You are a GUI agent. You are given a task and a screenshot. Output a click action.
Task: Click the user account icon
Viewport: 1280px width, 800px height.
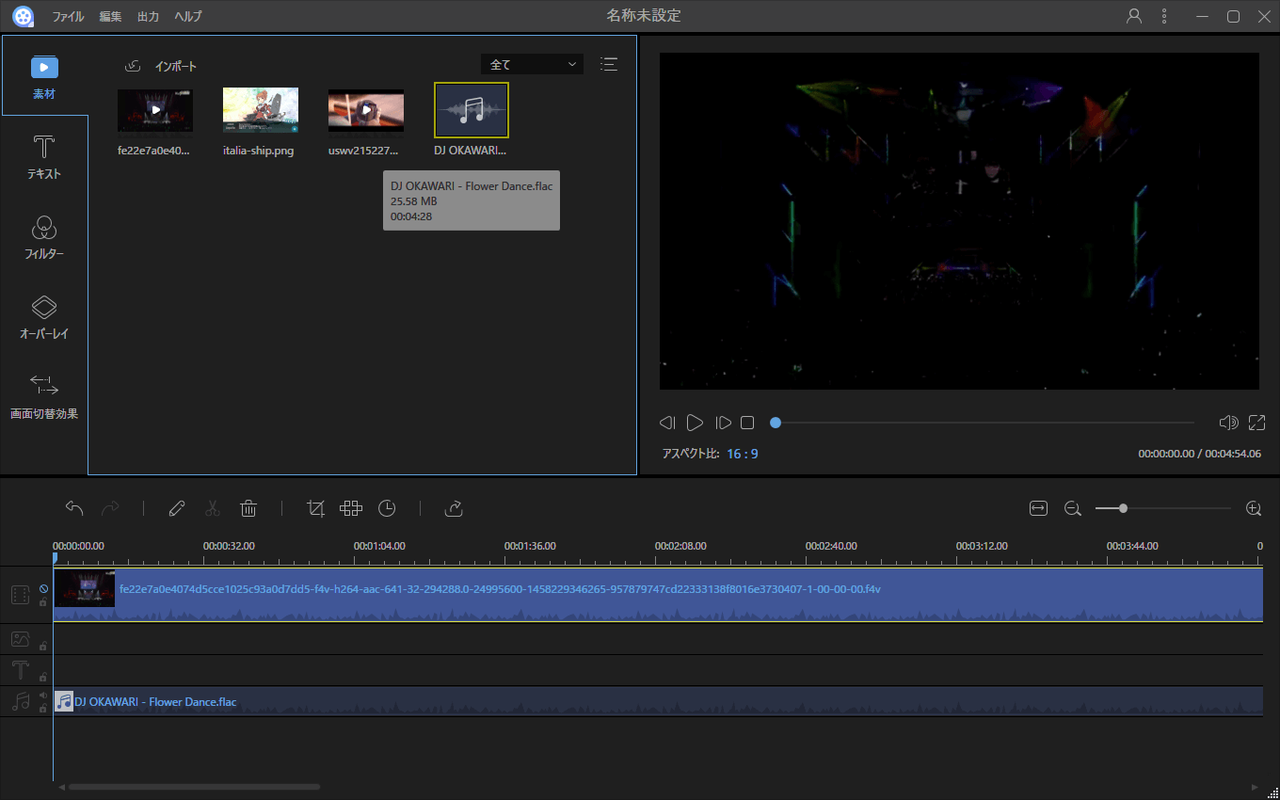[1134, 17]
